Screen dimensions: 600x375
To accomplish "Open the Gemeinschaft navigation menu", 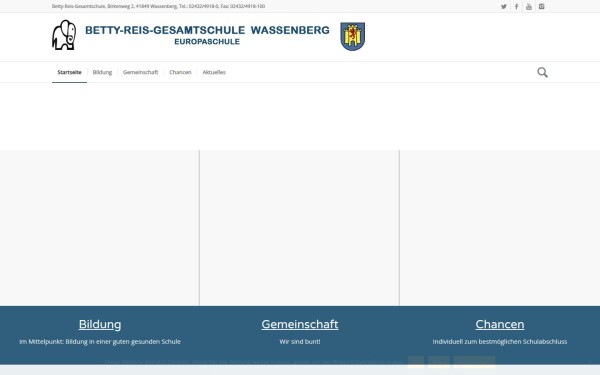I will pyautogui.click(x=140, y=72).
